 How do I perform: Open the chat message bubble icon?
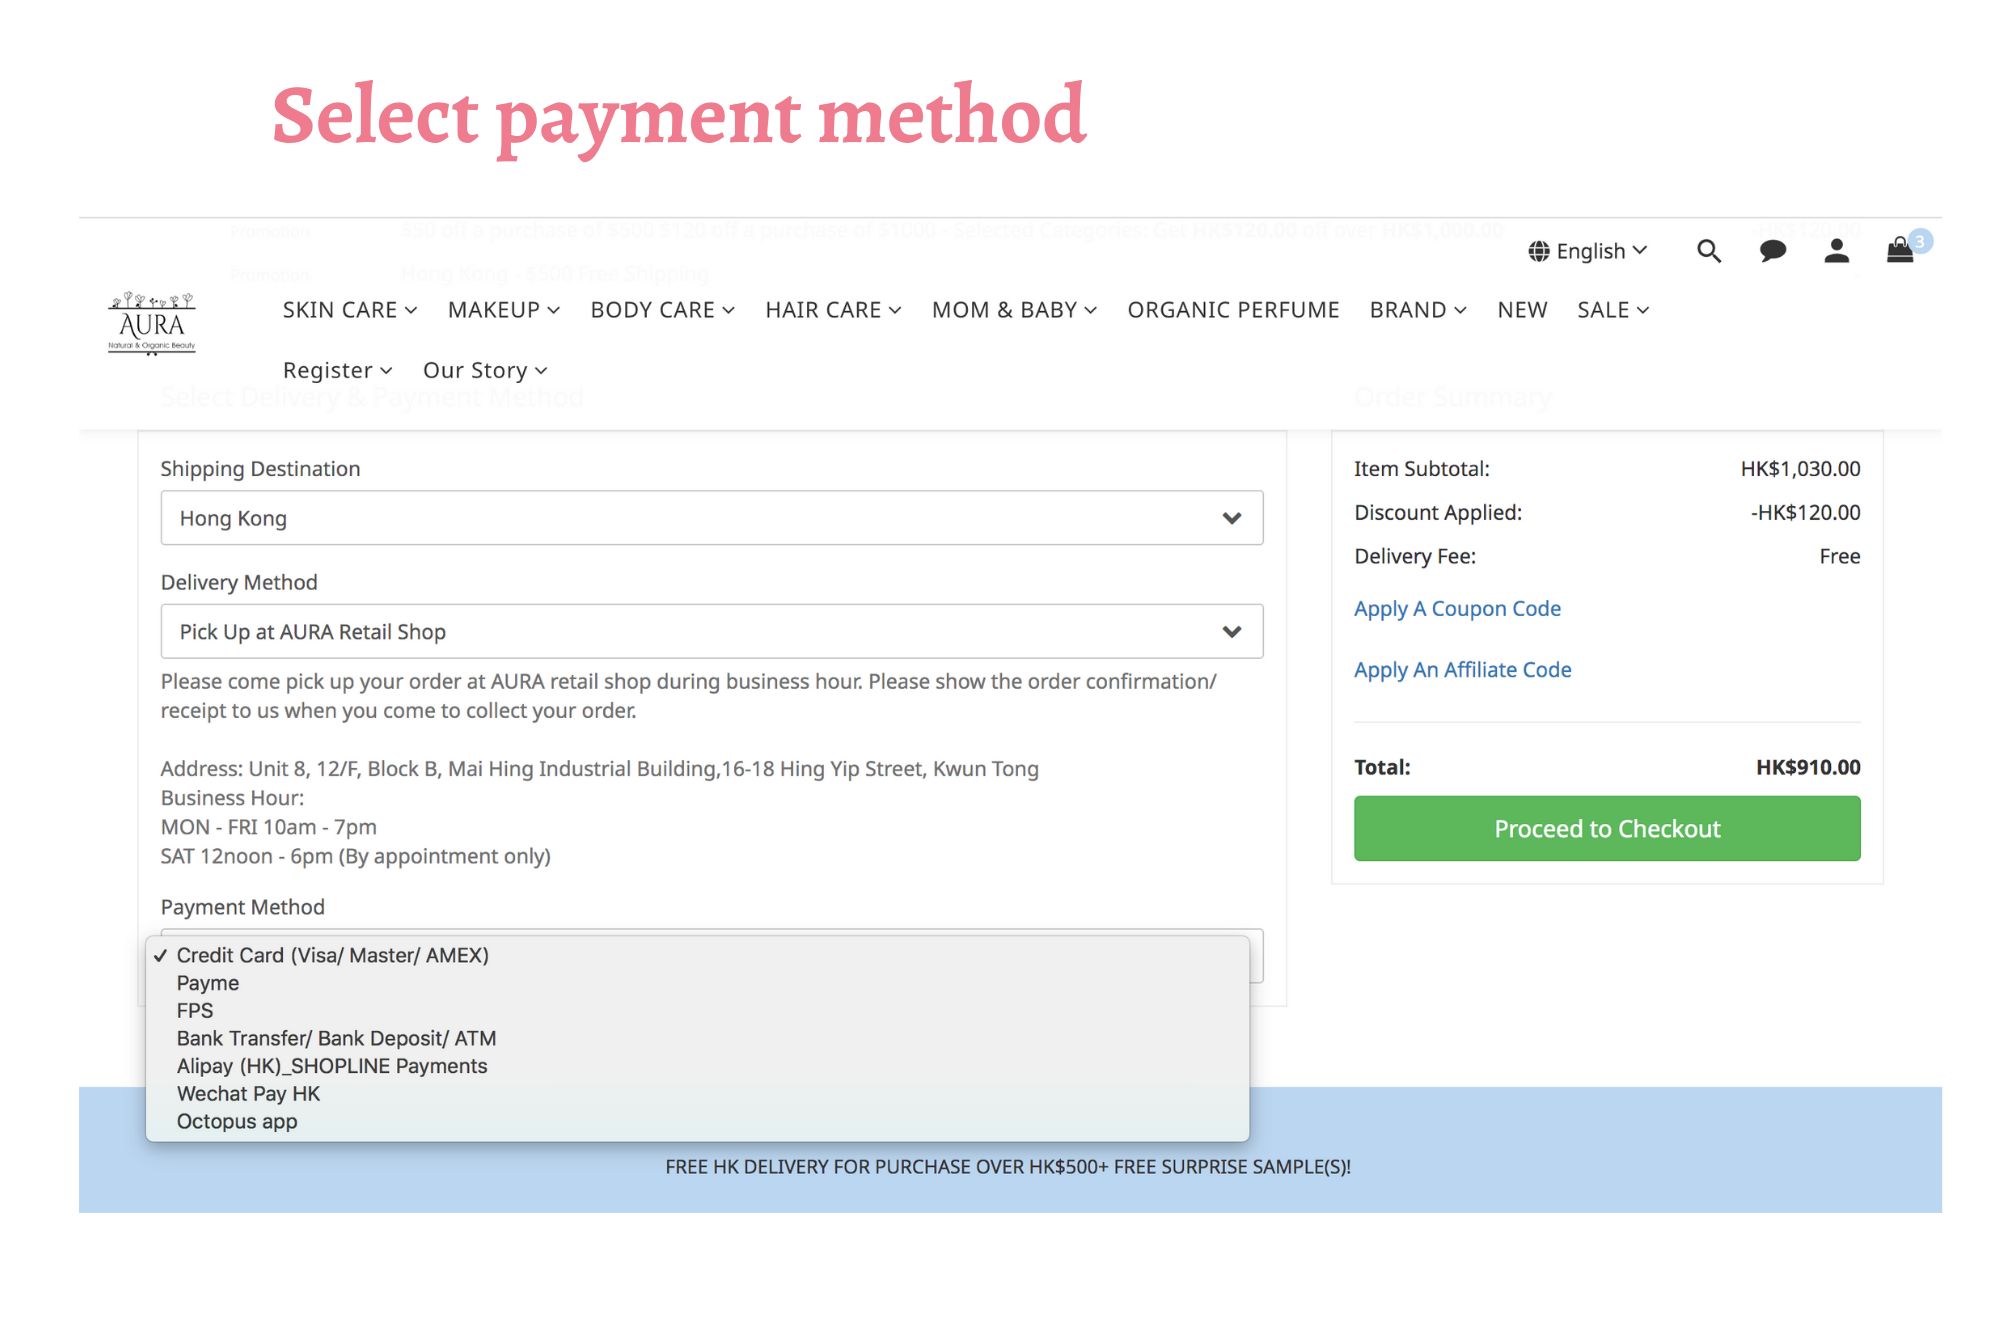click(1772, 251)
